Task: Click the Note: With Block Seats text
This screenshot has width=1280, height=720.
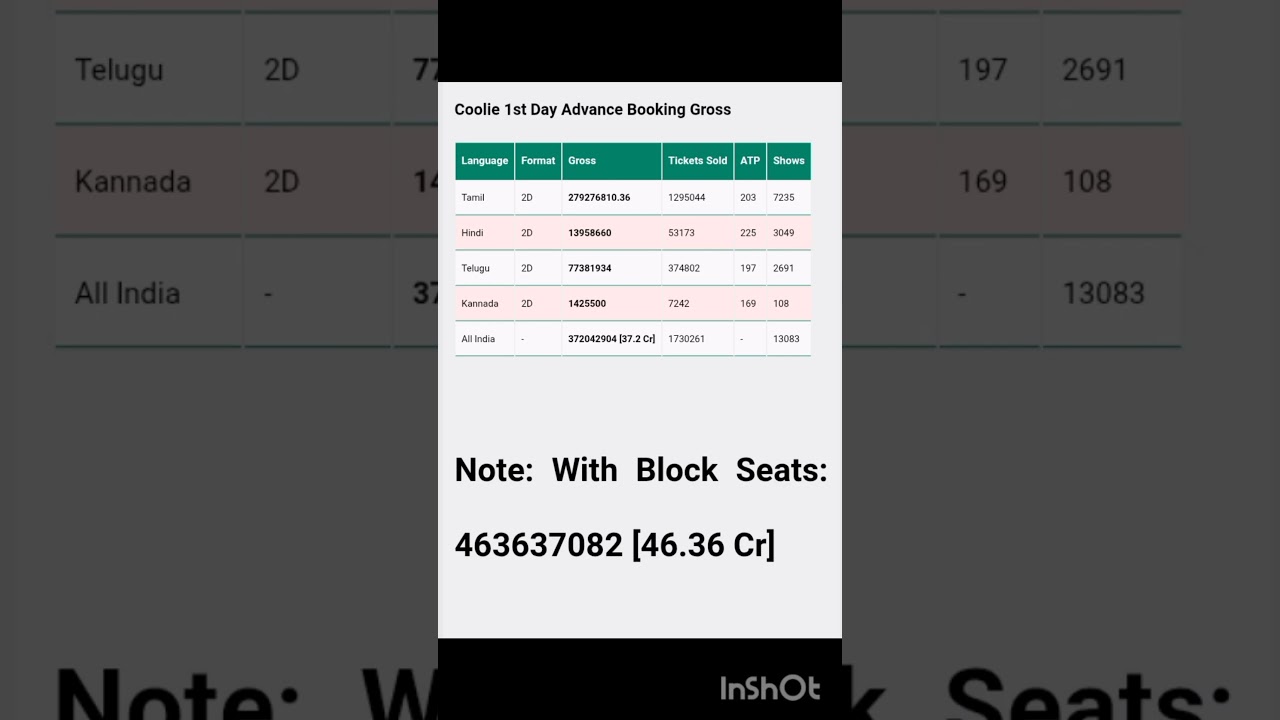Action: pos(640,470)
